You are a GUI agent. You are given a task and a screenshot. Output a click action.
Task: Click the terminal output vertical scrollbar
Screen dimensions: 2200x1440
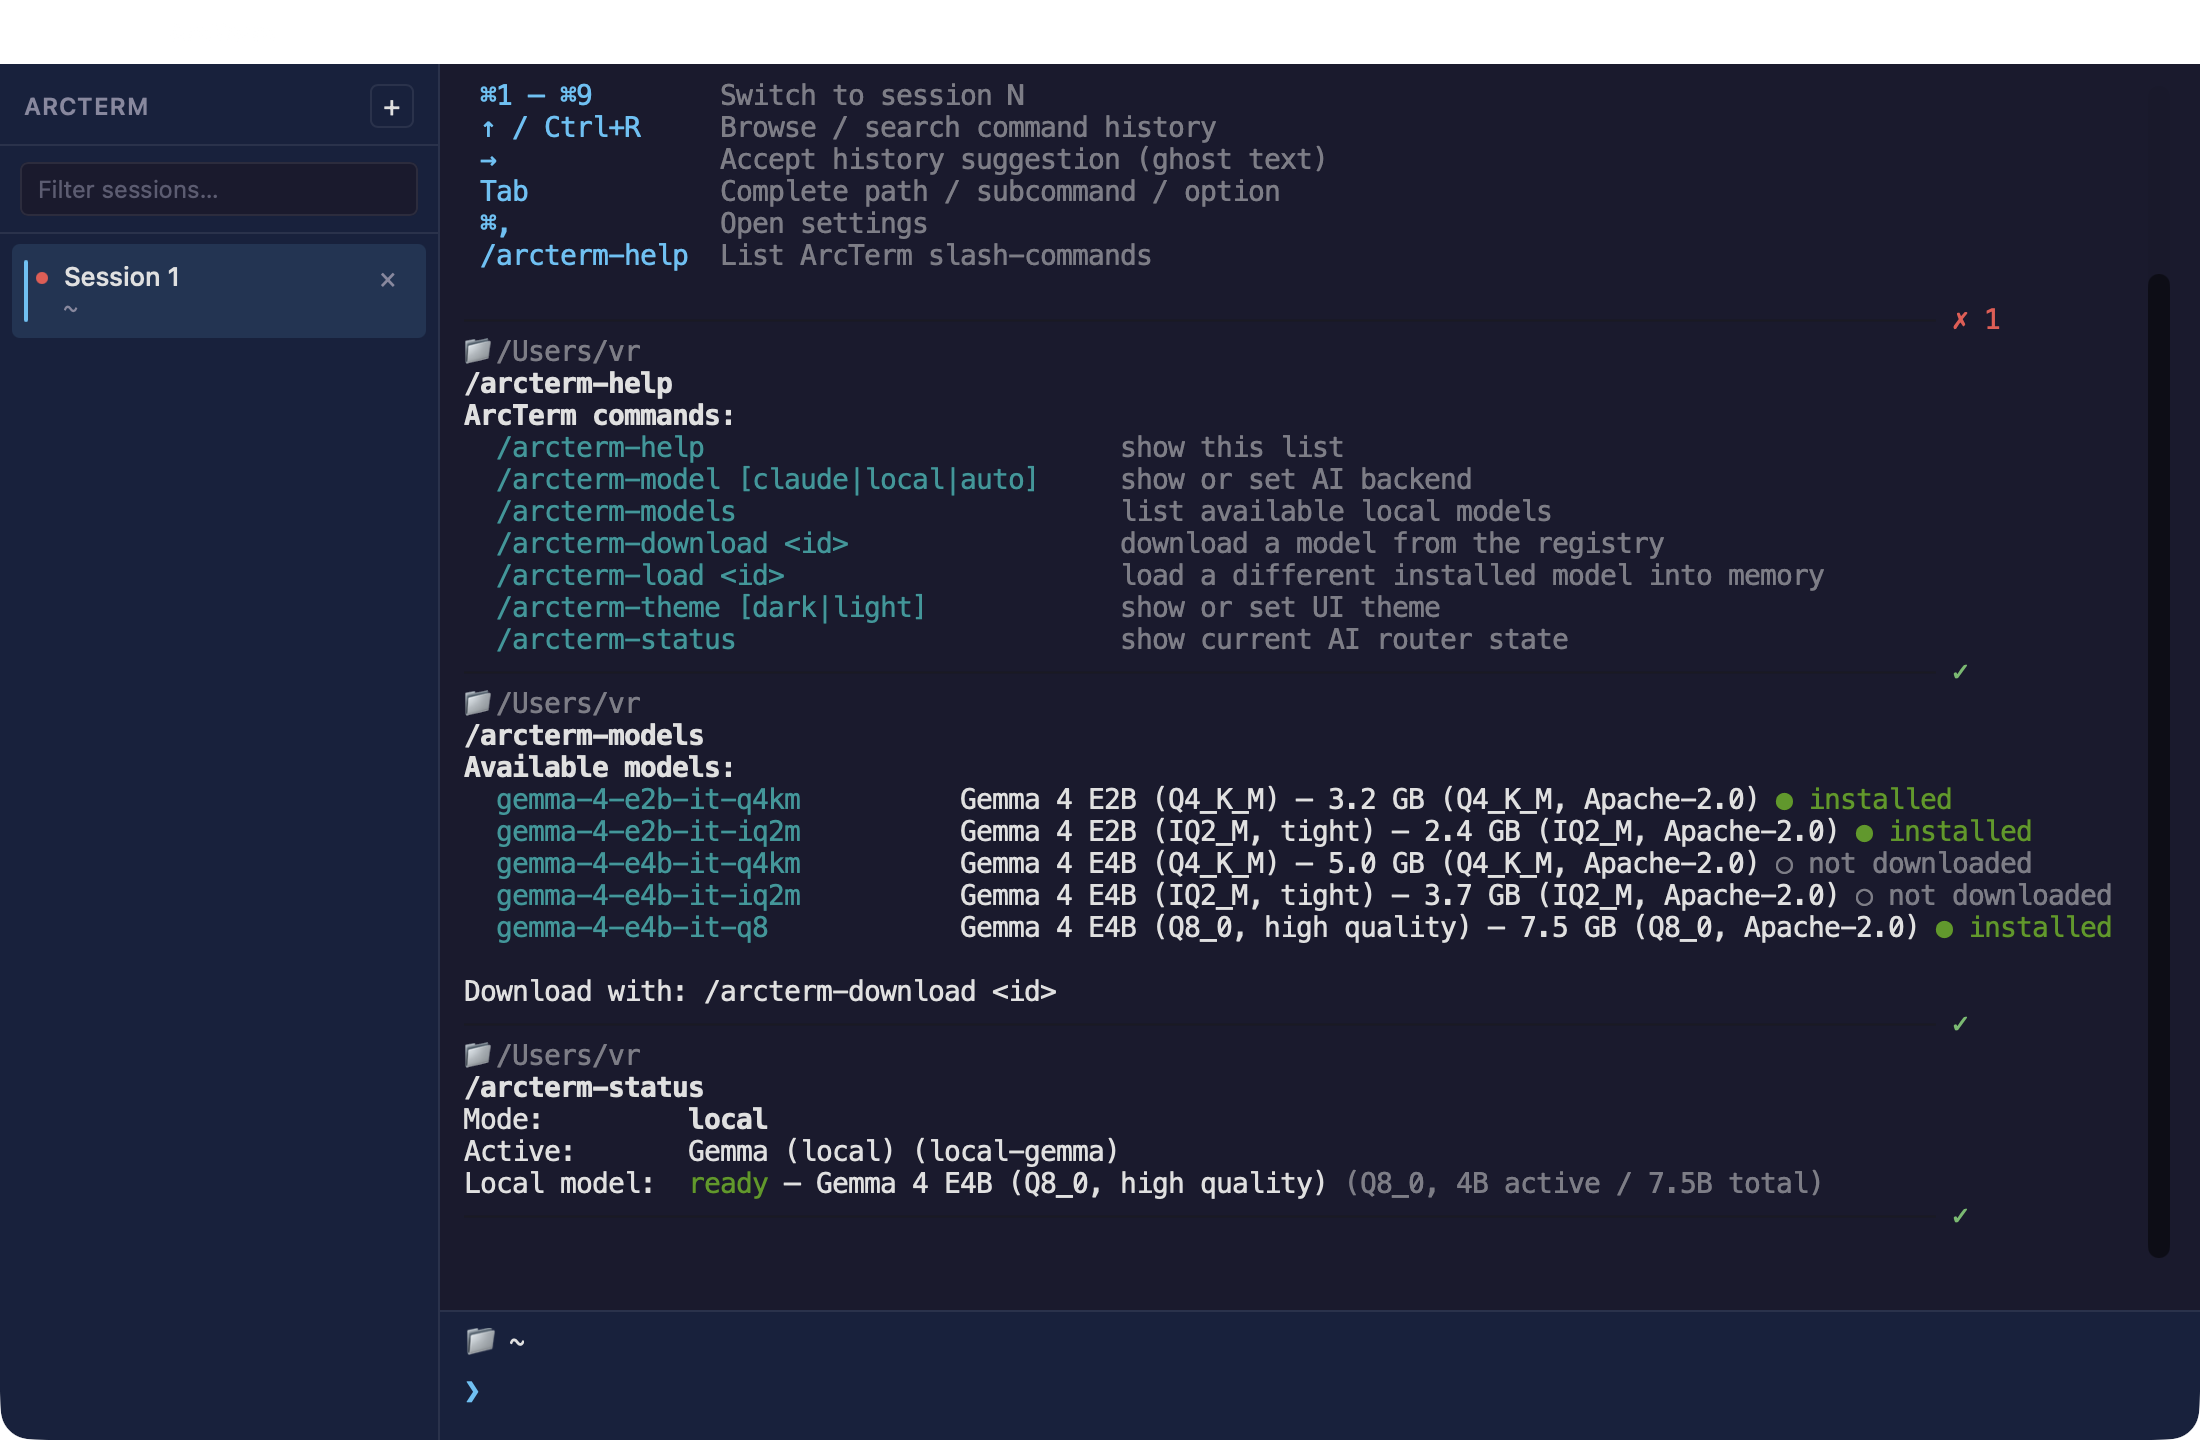coord(2159,765)
